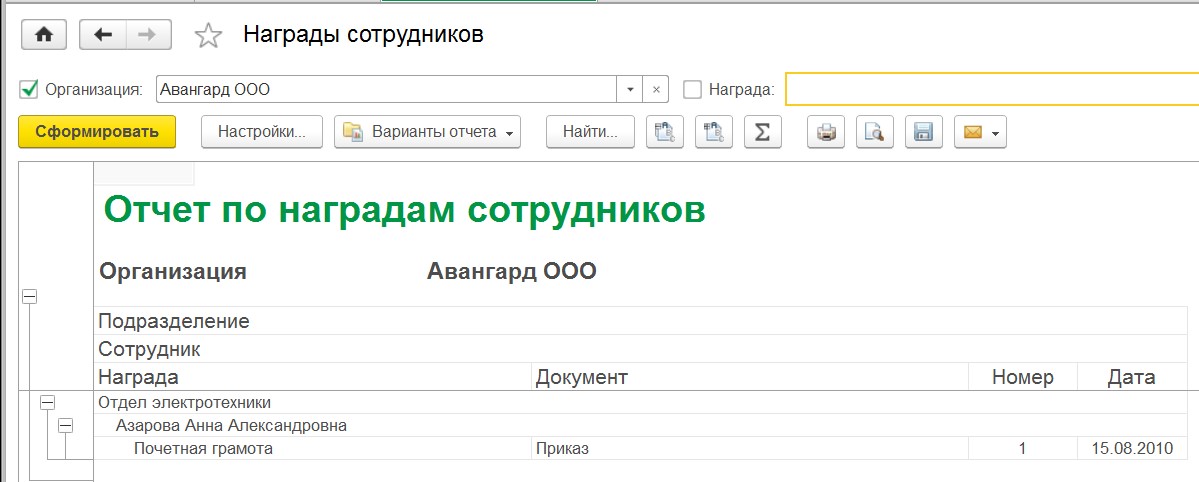Select the Почетная грамота cell
This screenshot has width=1199, height=482.
click(313, 448)
